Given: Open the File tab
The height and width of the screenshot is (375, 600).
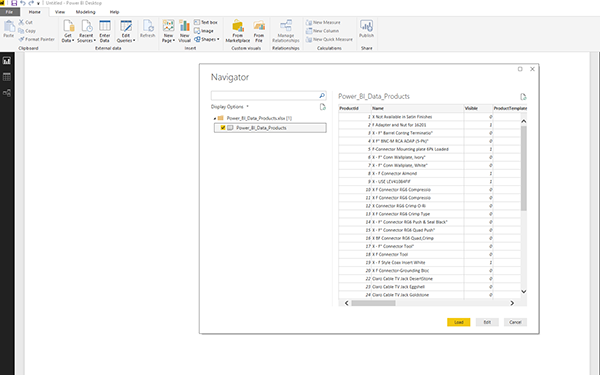Looking at the screenshot, I should point(10,12).
